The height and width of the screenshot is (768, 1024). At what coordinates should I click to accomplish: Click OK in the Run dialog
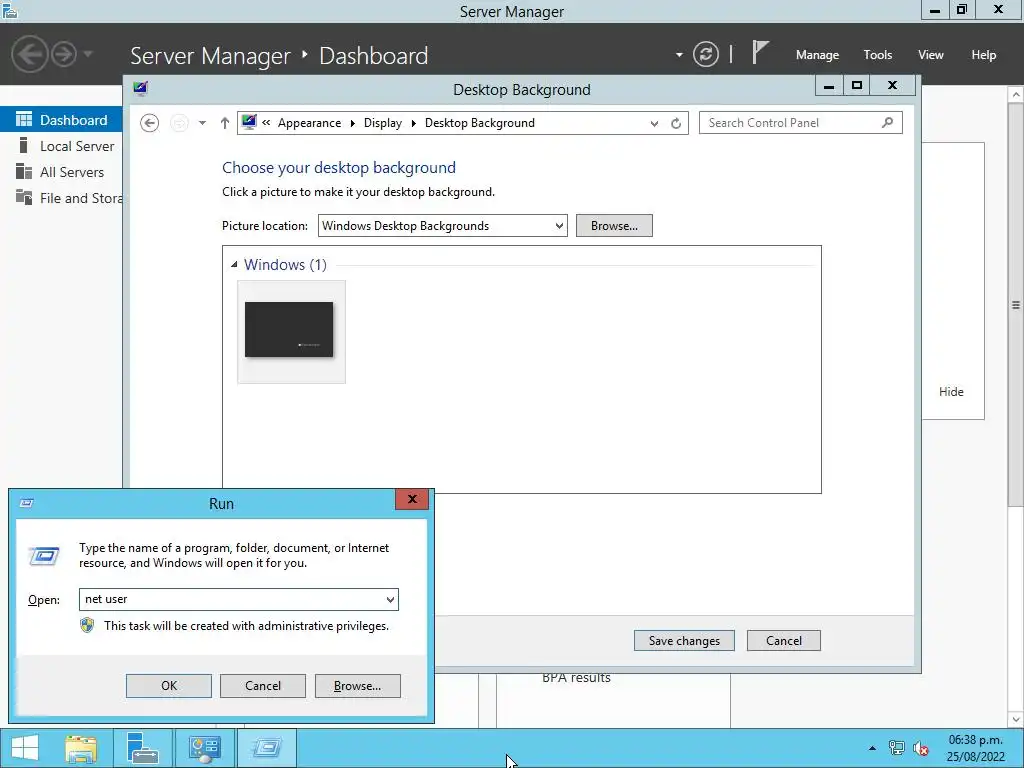pos(168,686)
